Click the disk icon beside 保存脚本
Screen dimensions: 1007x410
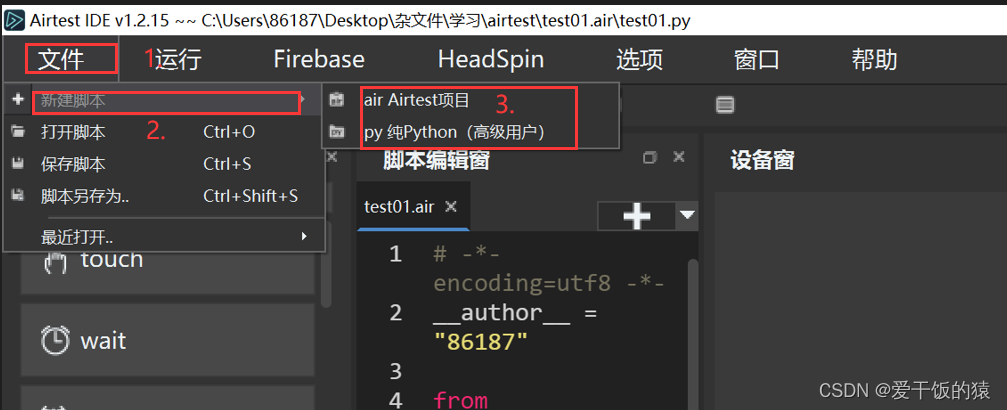click(18, 165)
